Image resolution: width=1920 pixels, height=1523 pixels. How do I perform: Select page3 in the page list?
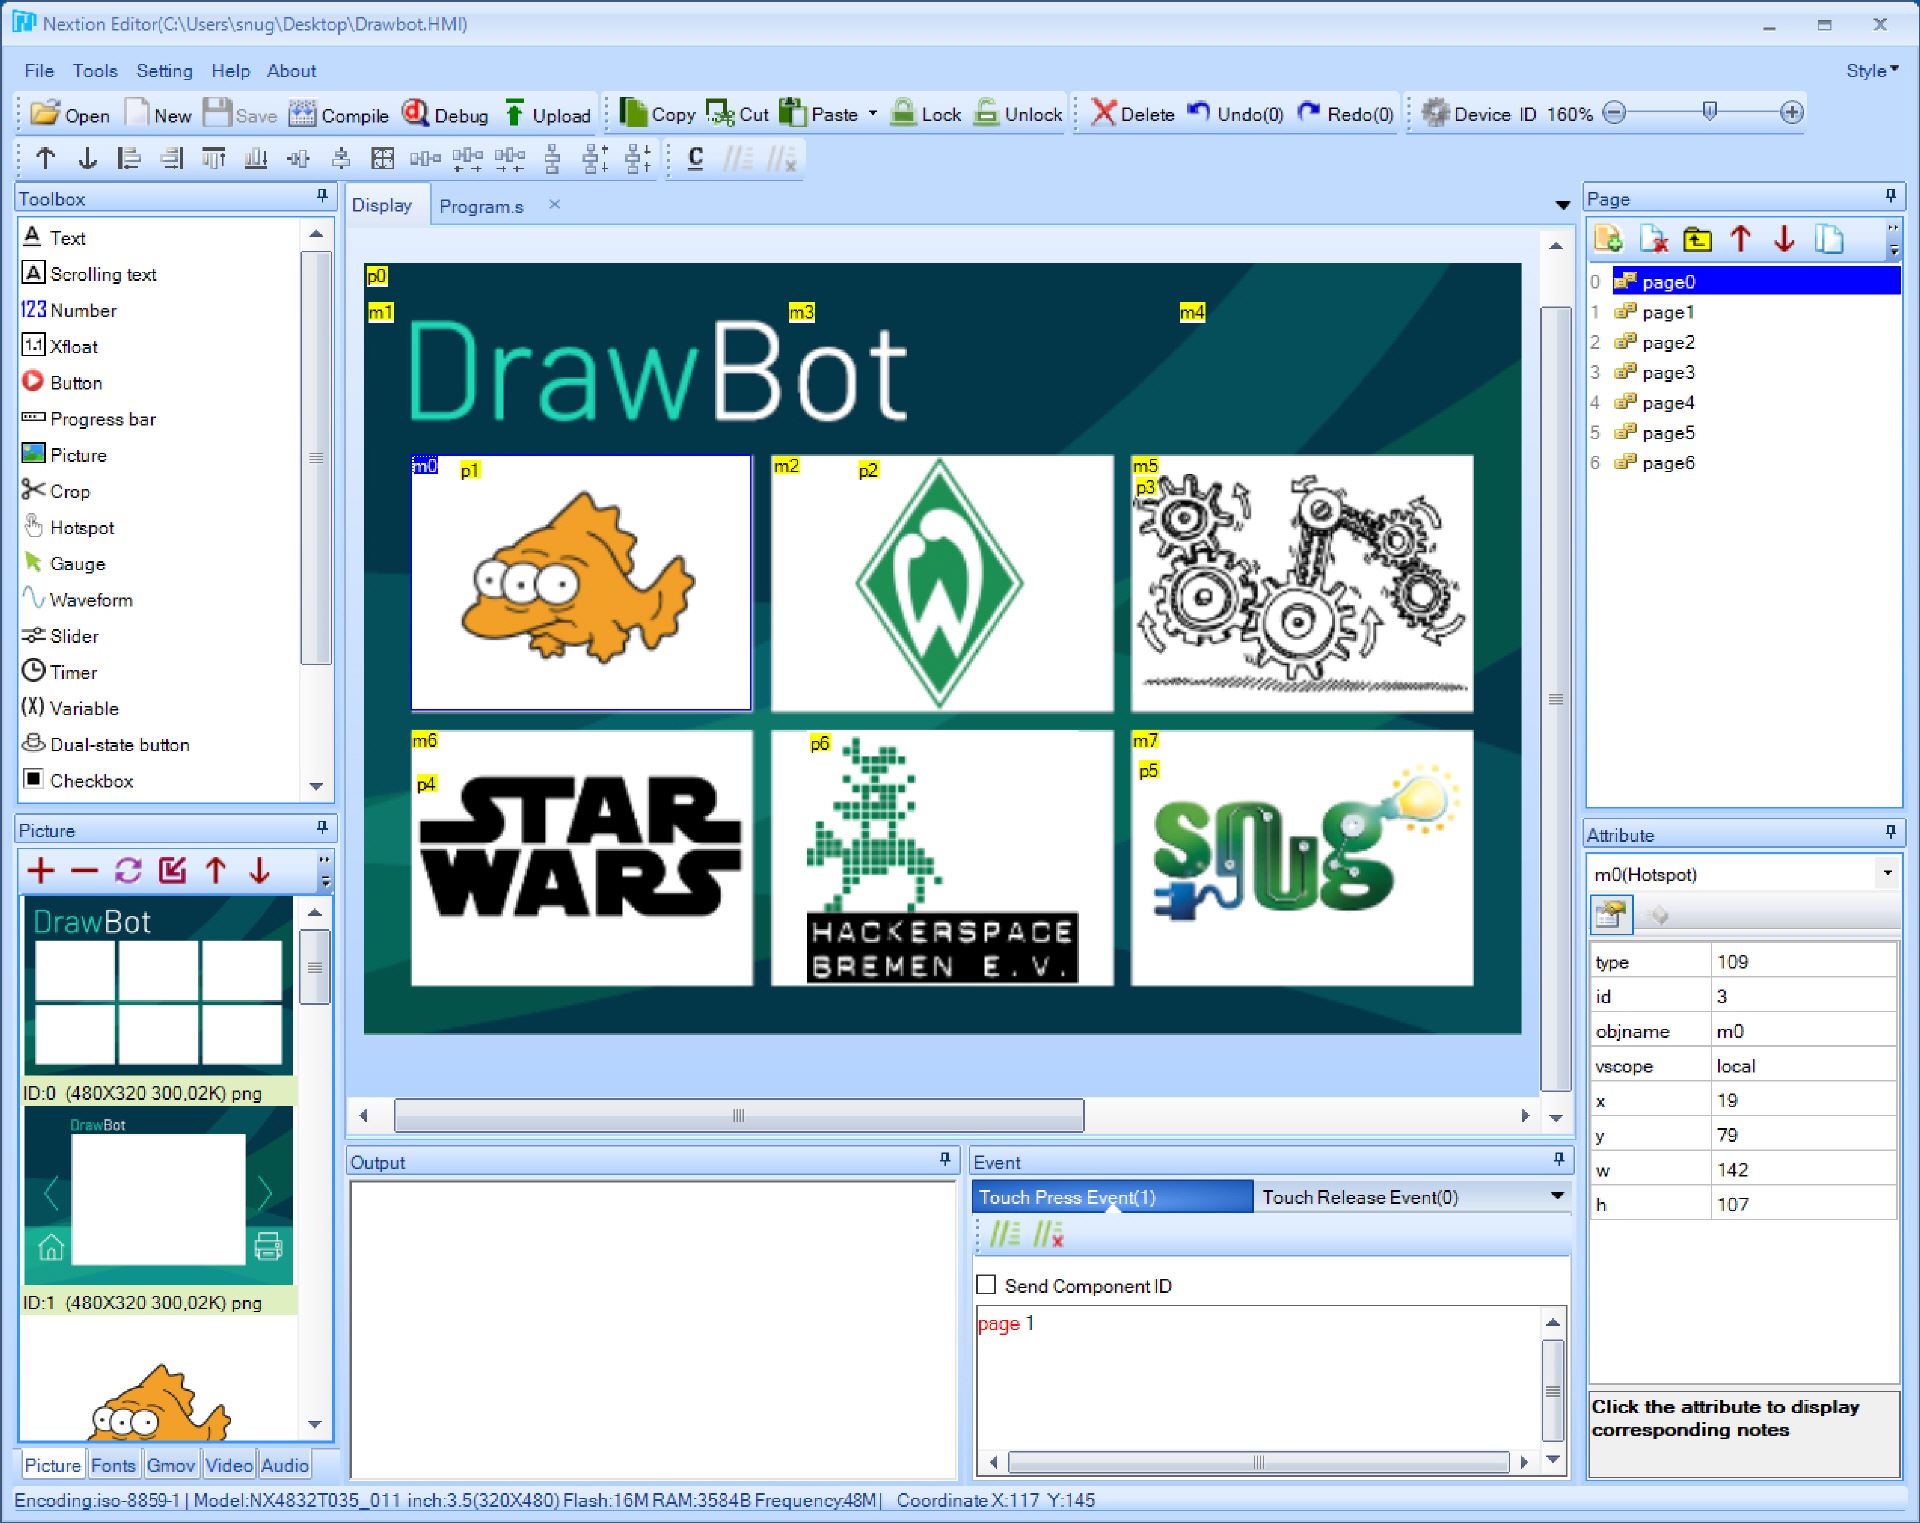click(x=1668, y=372)
